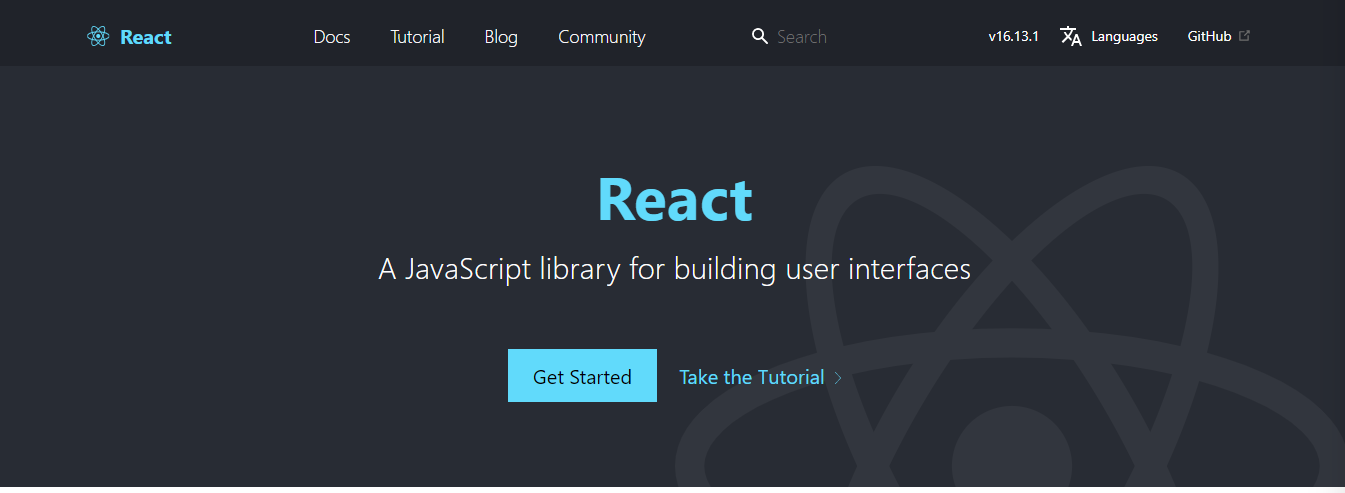Click the chevron after Take the Tutorial
The image size is (1345, 493).
tap(838, 378)
